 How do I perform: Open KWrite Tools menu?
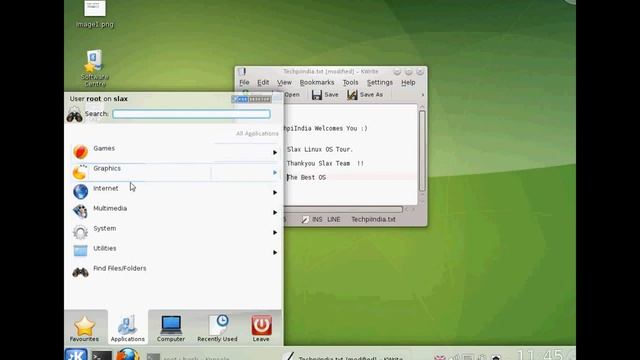click(x=350, y=82)
